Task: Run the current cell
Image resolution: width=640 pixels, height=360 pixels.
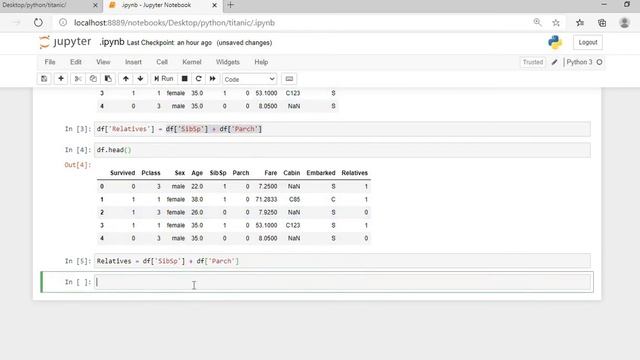Action: (x=164, y=79)
